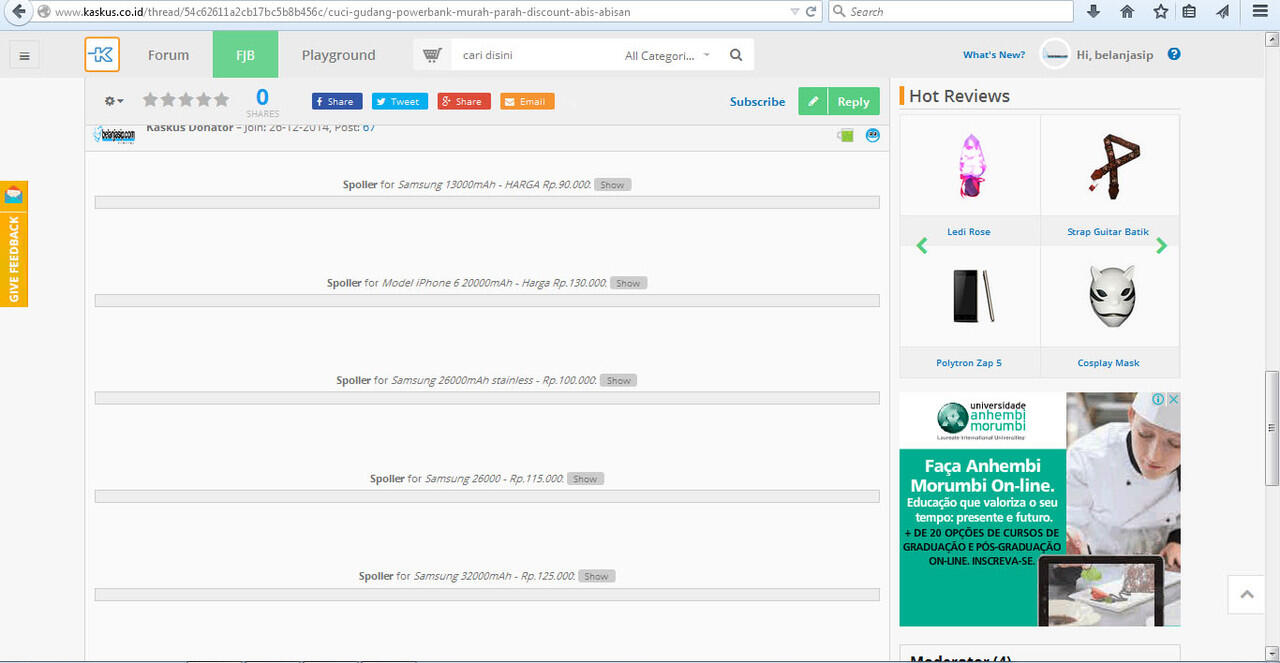Click the ad info icon on banner
The image size is (1280, 663).
point(1158,399)
